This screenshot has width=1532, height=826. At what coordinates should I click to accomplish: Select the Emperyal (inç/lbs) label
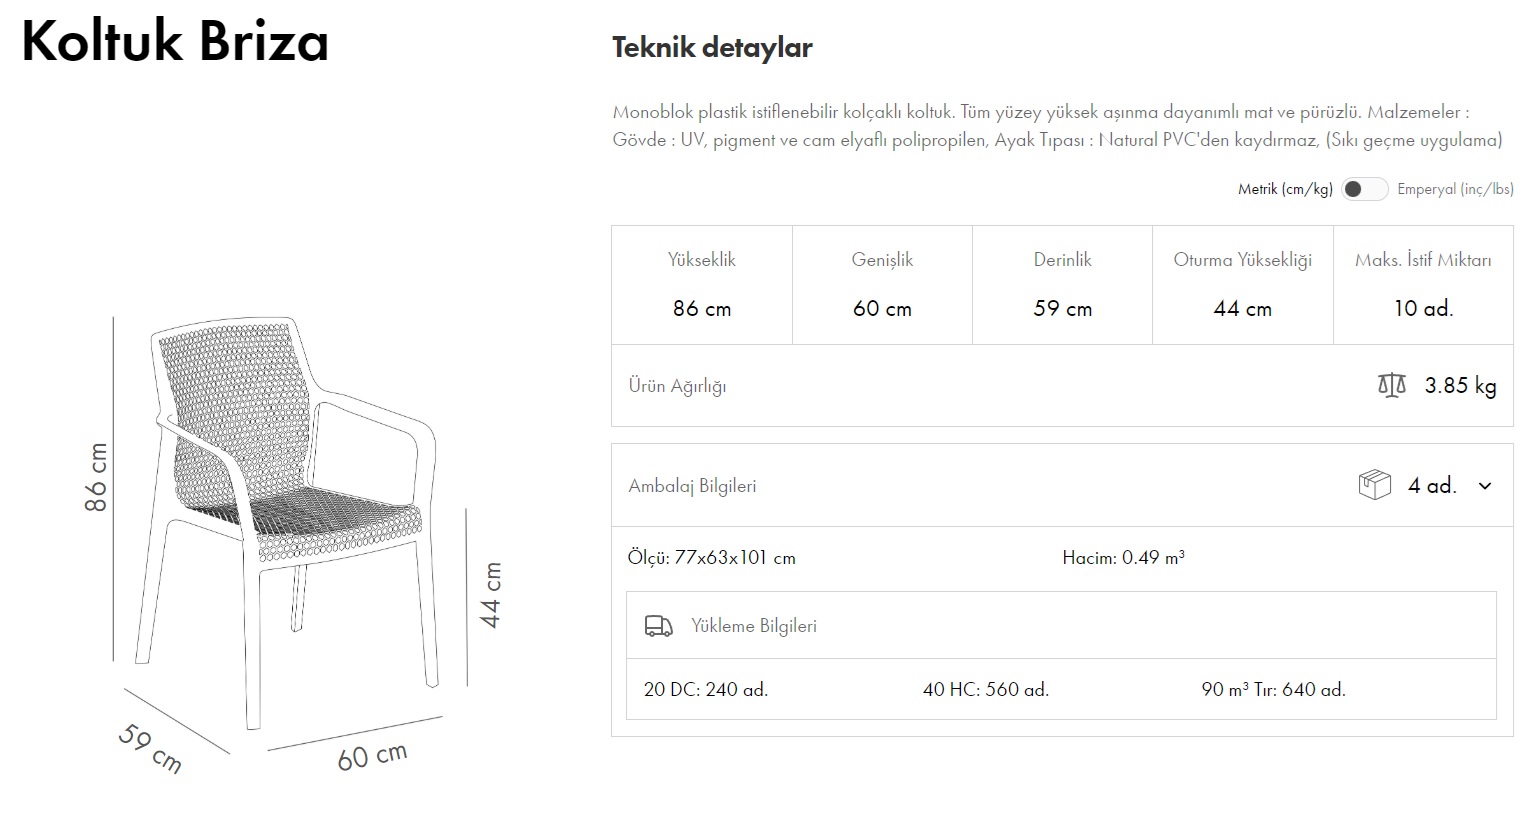pyautogui.click(x=1454, y=189)
